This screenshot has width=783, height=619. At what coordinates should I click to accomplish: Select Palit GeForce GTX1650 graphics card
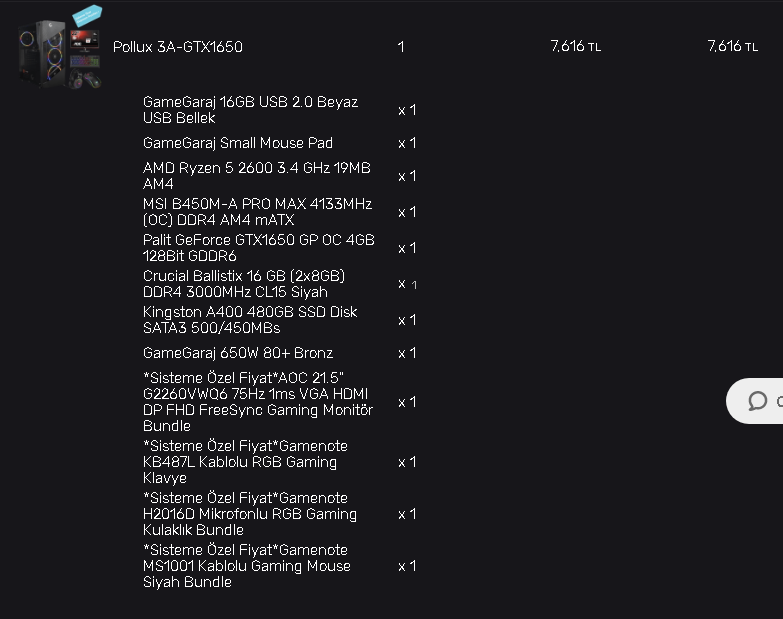pos(259,248)
